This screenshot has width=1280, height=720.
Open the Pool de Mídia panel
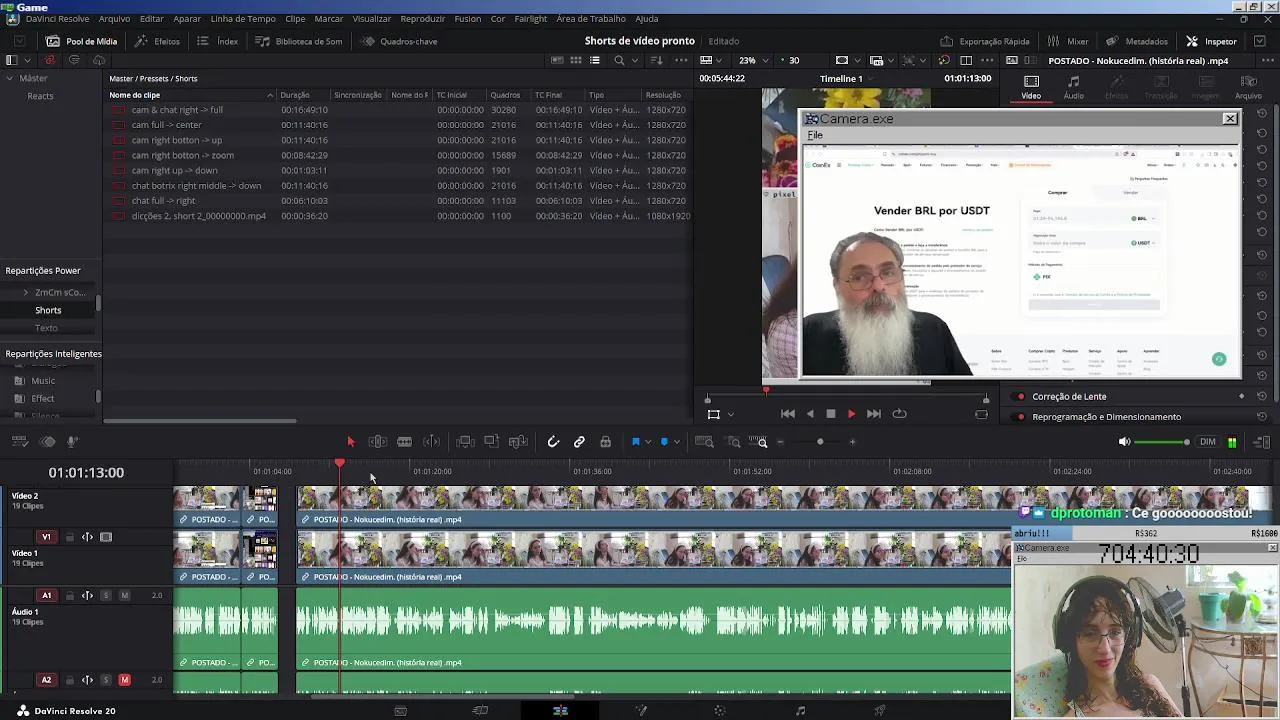pos(82,41)
